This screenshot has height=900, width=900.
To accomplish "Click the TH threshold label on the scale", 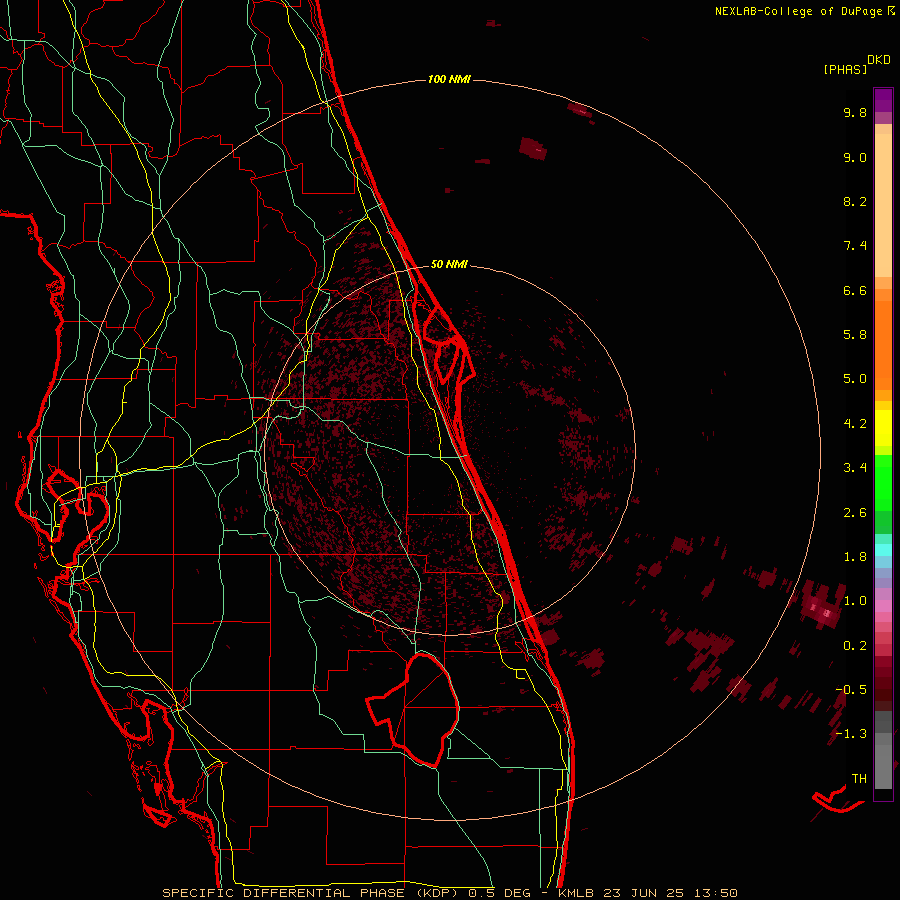I will (859, 779).
